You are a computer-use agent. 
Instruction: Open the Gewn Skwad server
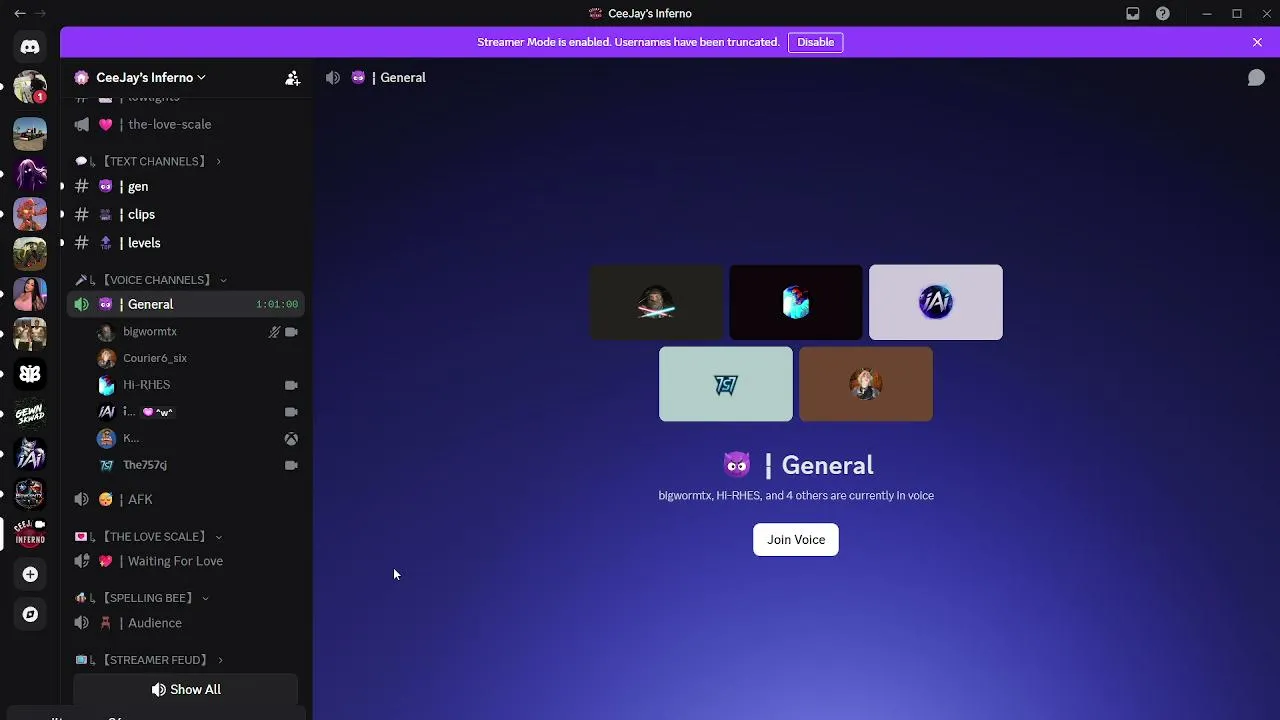coord(30,414)
